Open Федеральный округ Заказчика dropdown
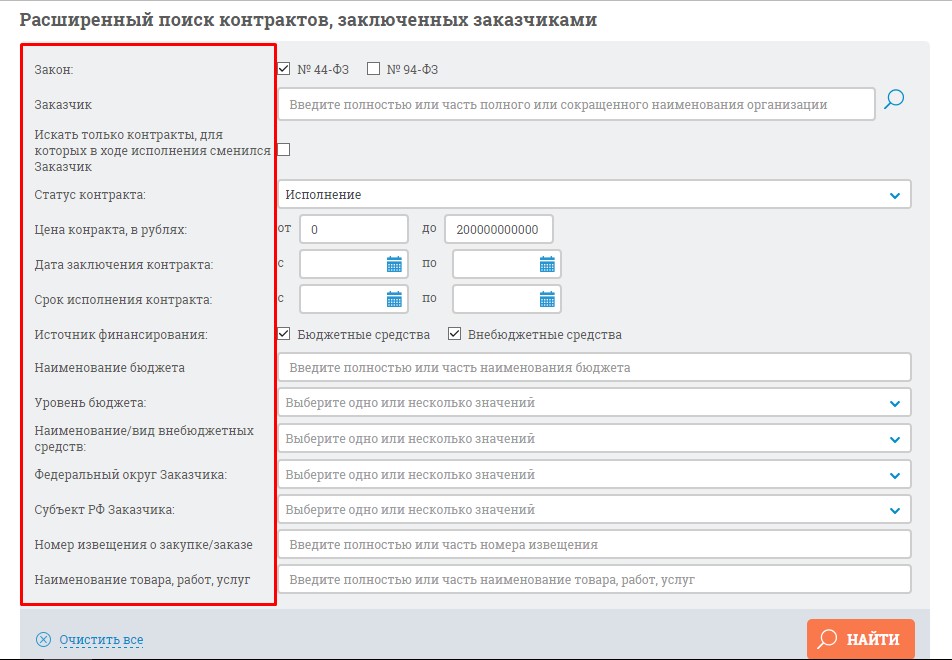Image resolution: width=952 pixels, height=660 pixels. pyautogui.click(x=594, y=474)
